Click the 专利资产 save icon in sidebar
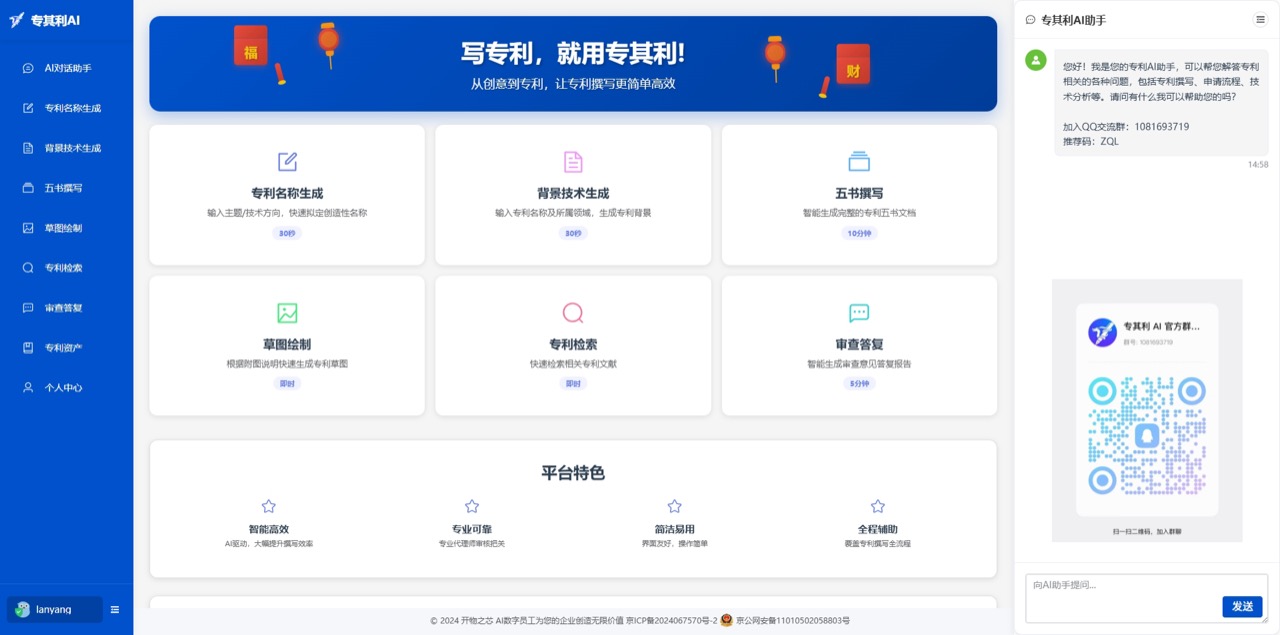 pyautogui.click(x=28, y=348)
